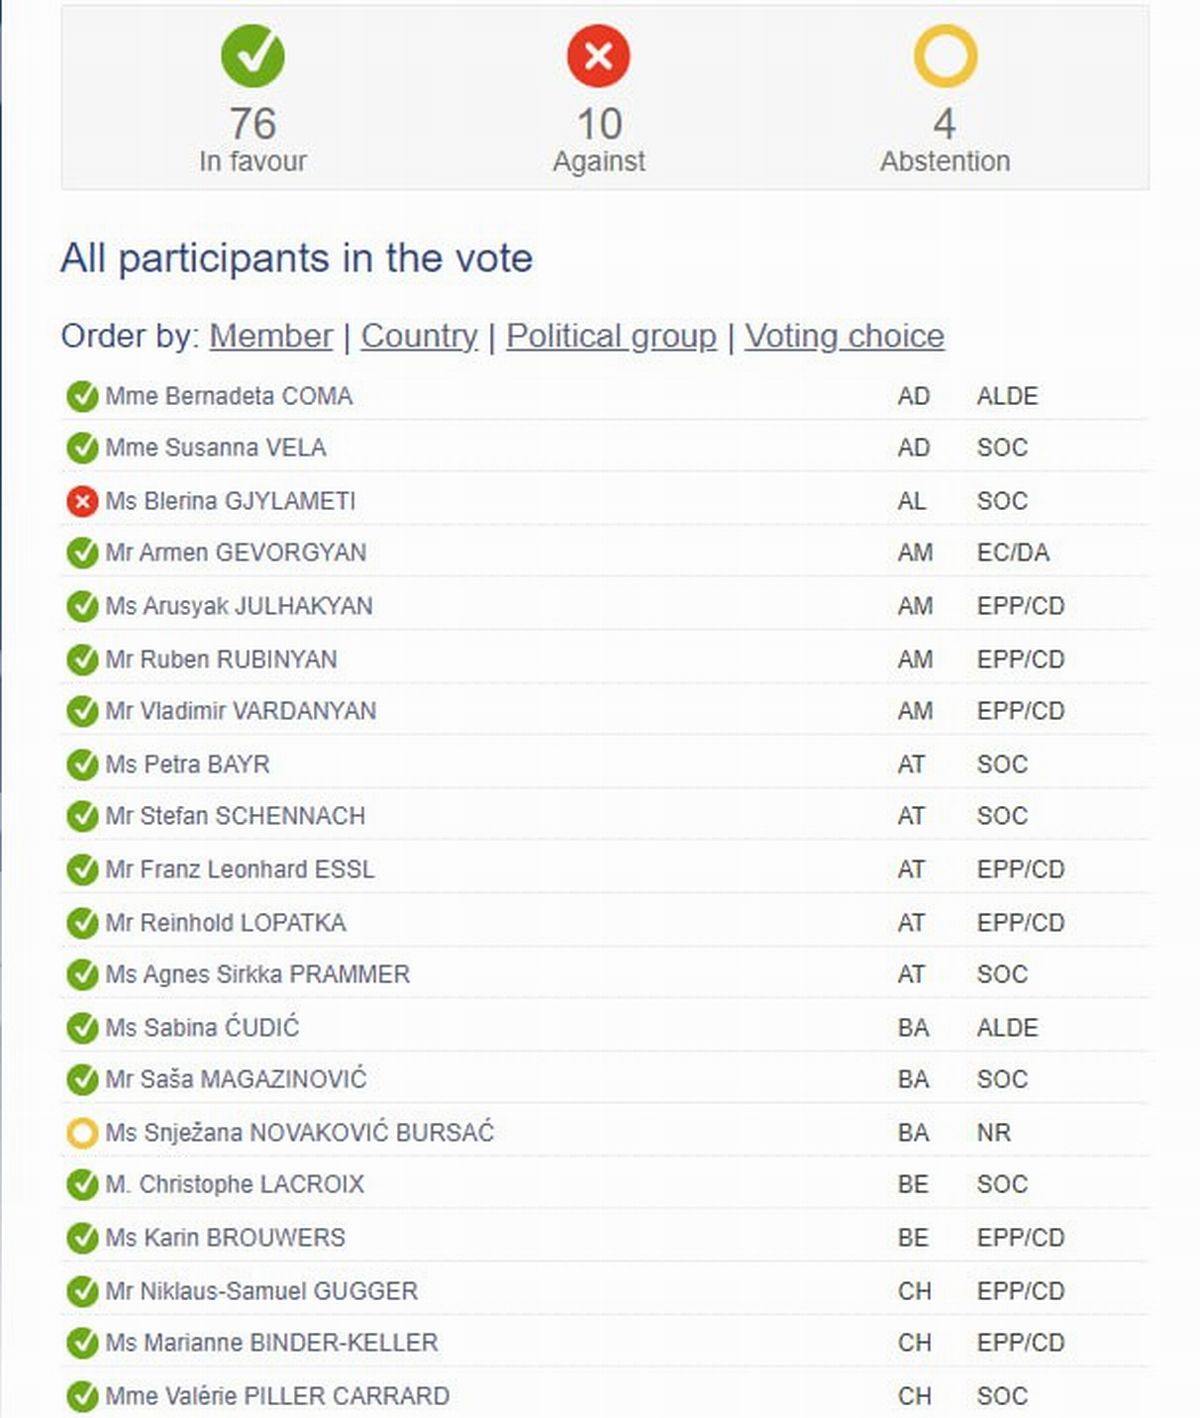Click the 76 In favour count

pos(253,124)
